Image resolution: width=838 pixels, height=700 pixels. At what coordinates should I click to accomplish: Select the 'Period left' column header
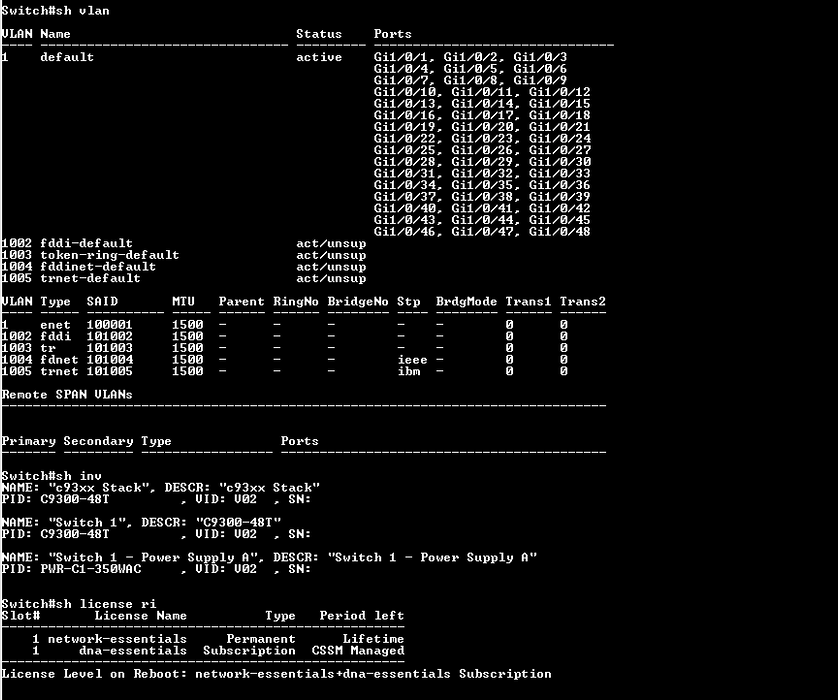pos(361,616)
